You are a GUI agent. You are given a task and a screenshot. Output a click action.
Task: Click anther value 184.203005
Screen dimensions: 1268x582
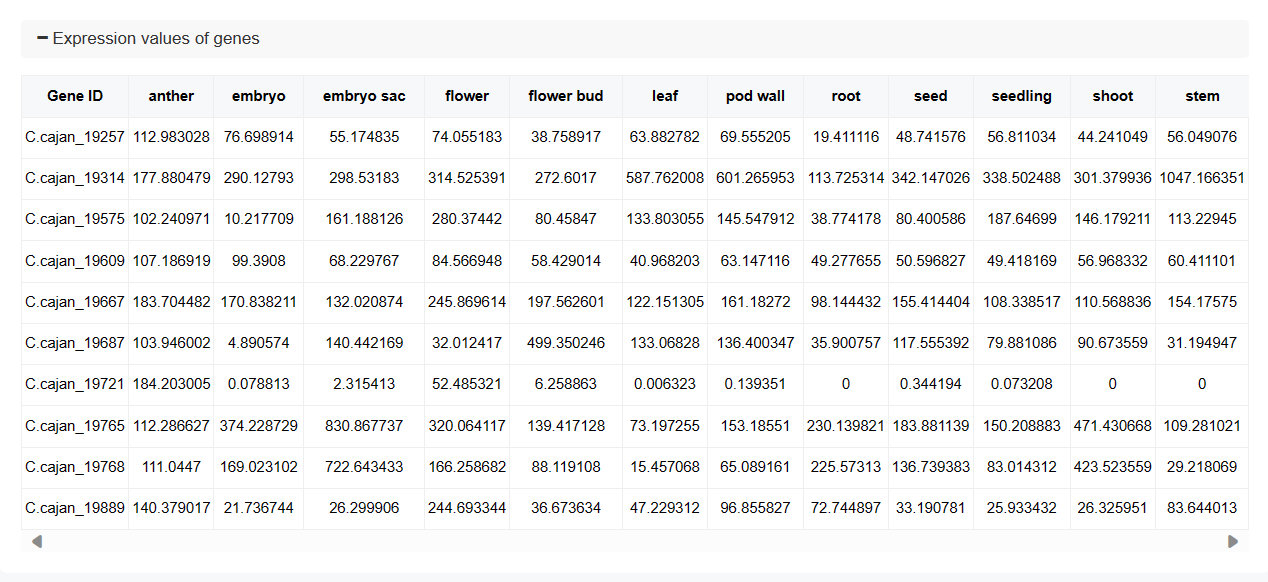[x=171, y=384]
